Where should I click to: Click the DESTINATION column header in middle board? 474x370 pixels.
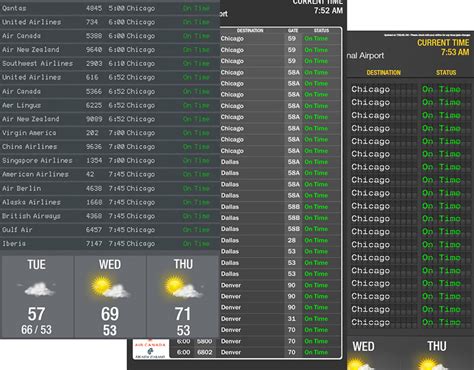click(x=250, y=30)
